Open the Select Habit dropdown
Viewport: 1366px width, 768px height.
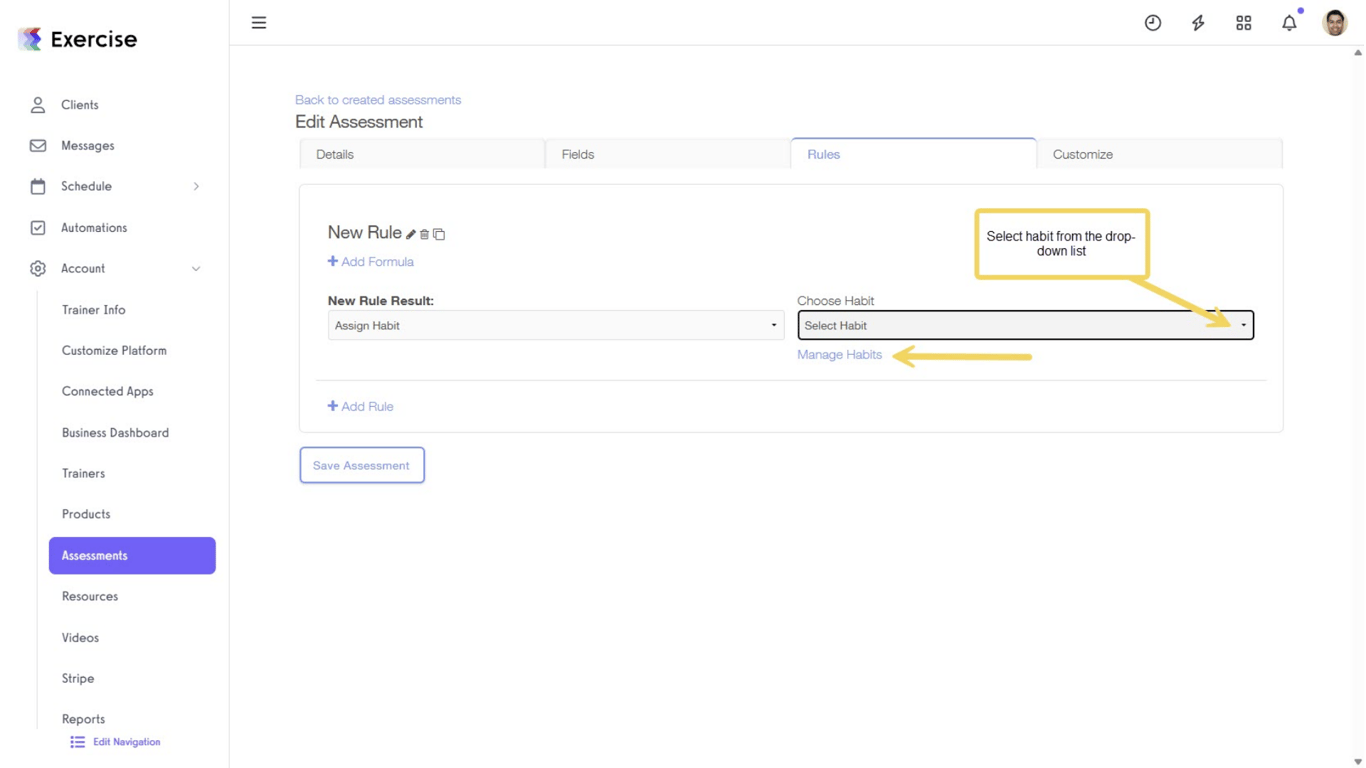[1025, 325]
